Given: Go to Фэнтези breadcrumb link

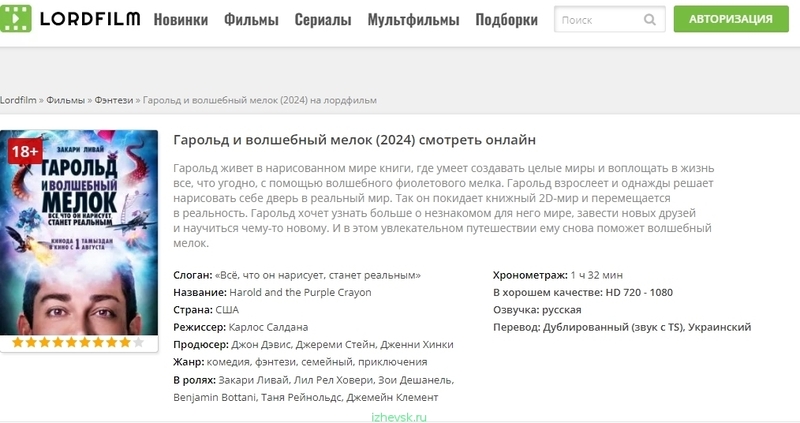Looking at the screenshot, I should [x=113, y=100].
